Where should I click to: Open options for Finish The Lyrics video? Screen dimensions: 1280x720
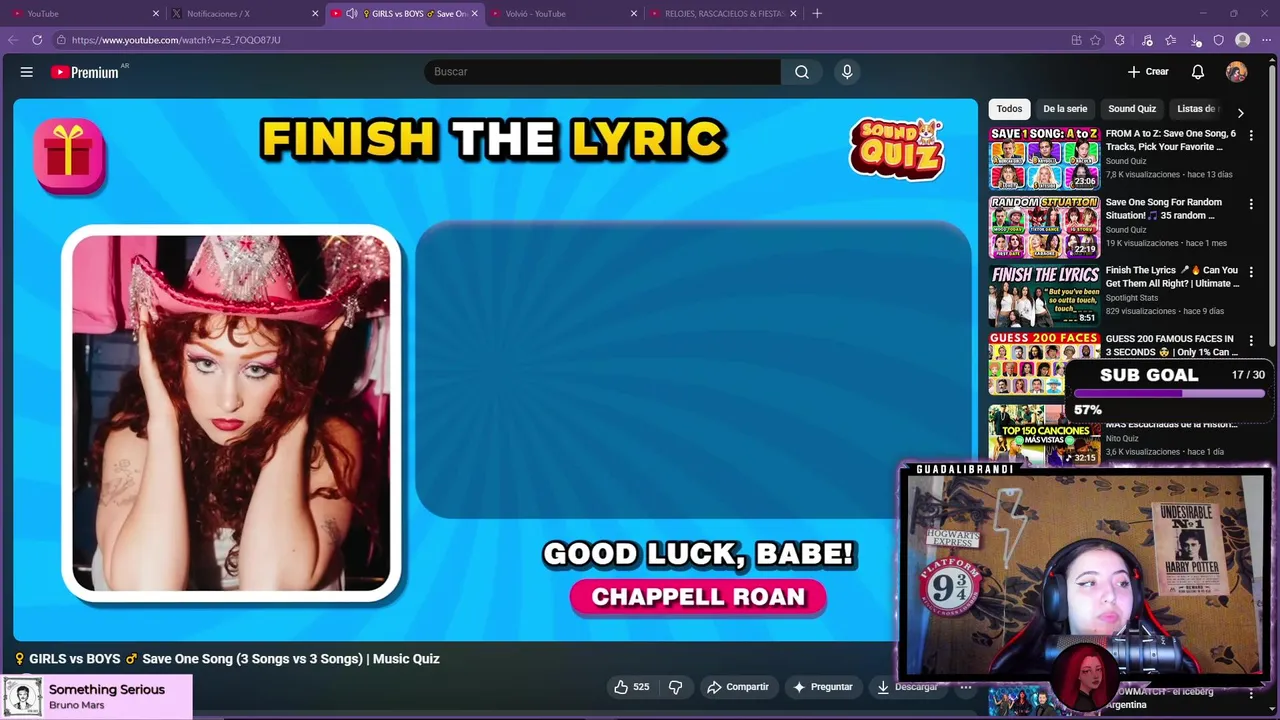click(x=1251, y=272)
